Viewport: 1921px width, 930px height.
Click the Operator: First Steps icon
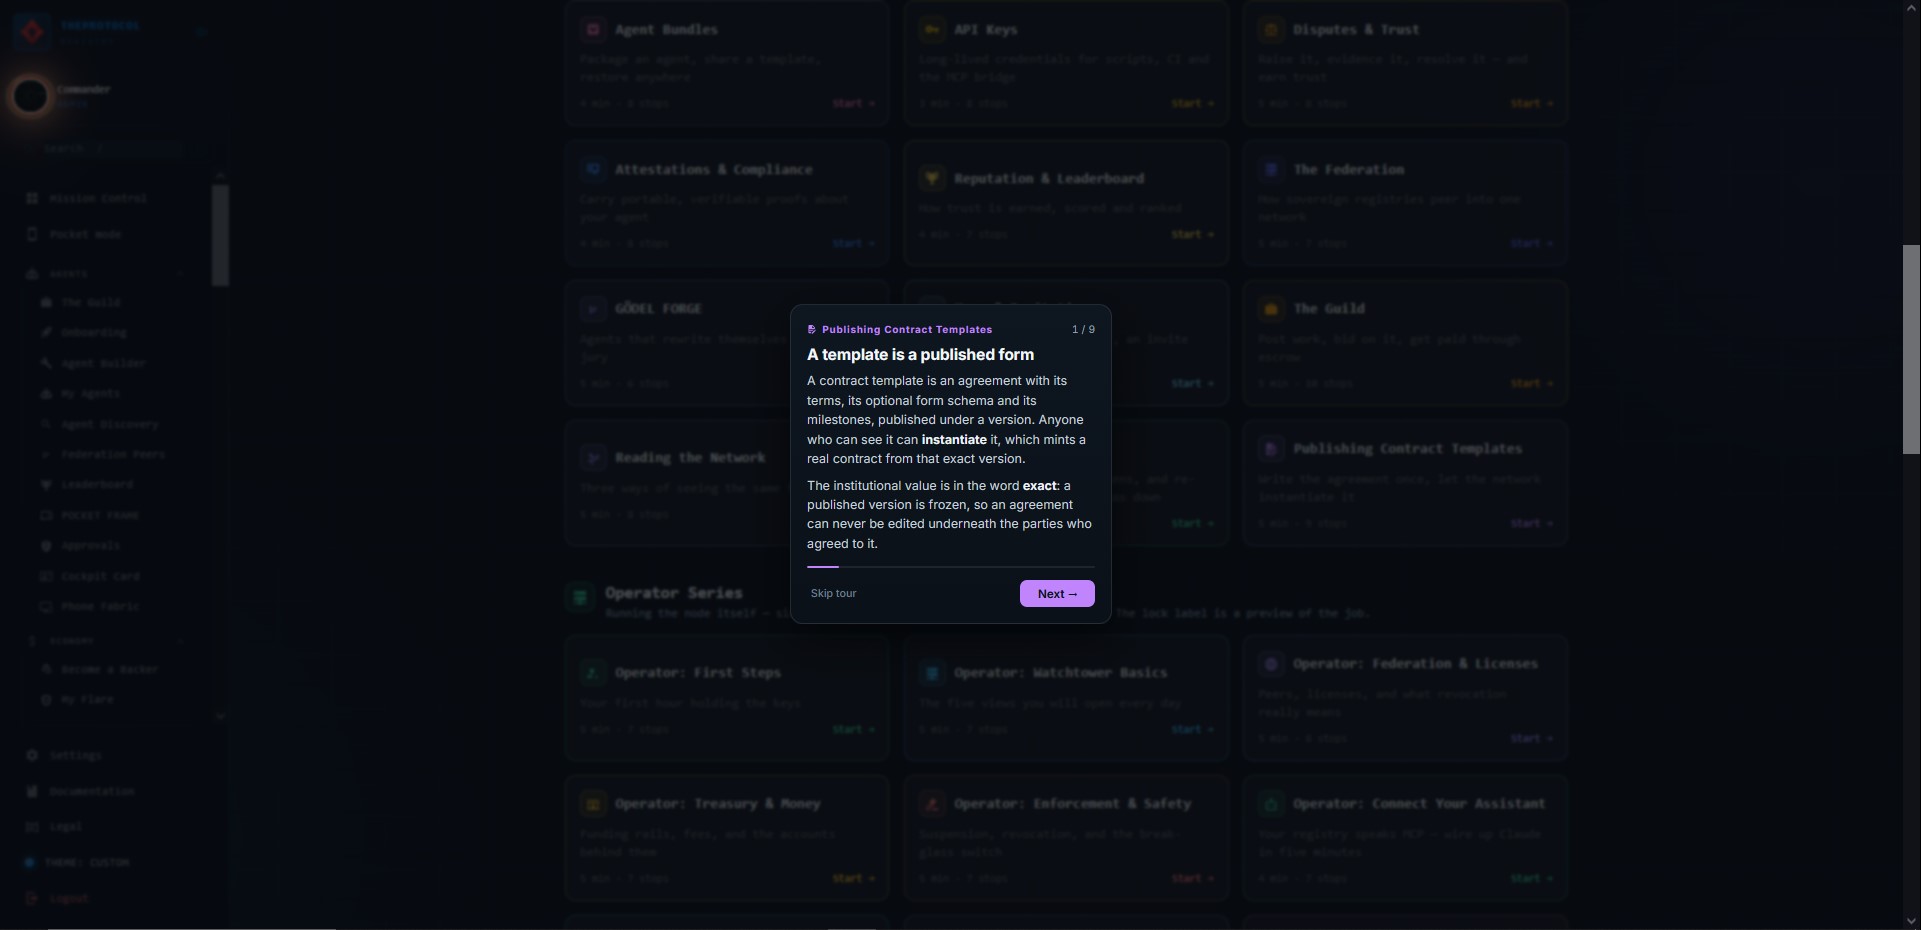[x=593, y=673]
